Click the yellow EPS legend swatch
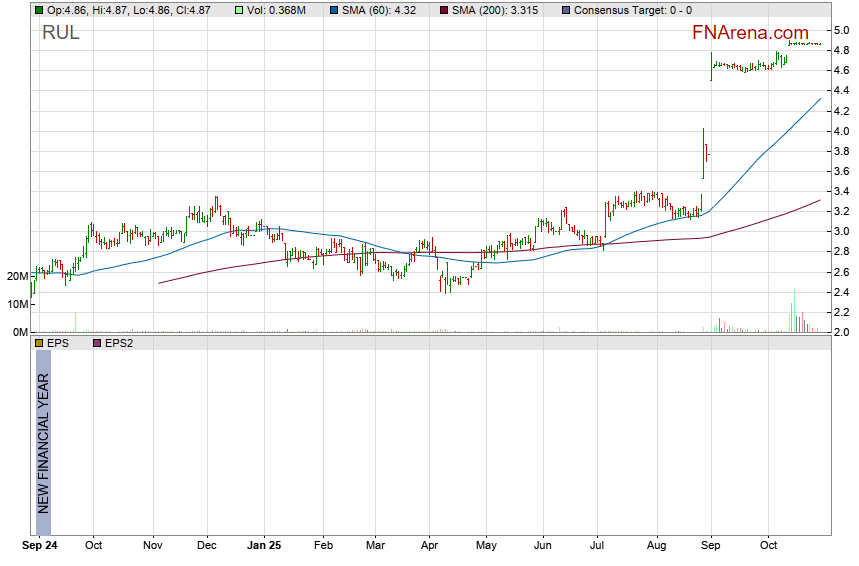859x566 pixels. click(x=38, y=343)
